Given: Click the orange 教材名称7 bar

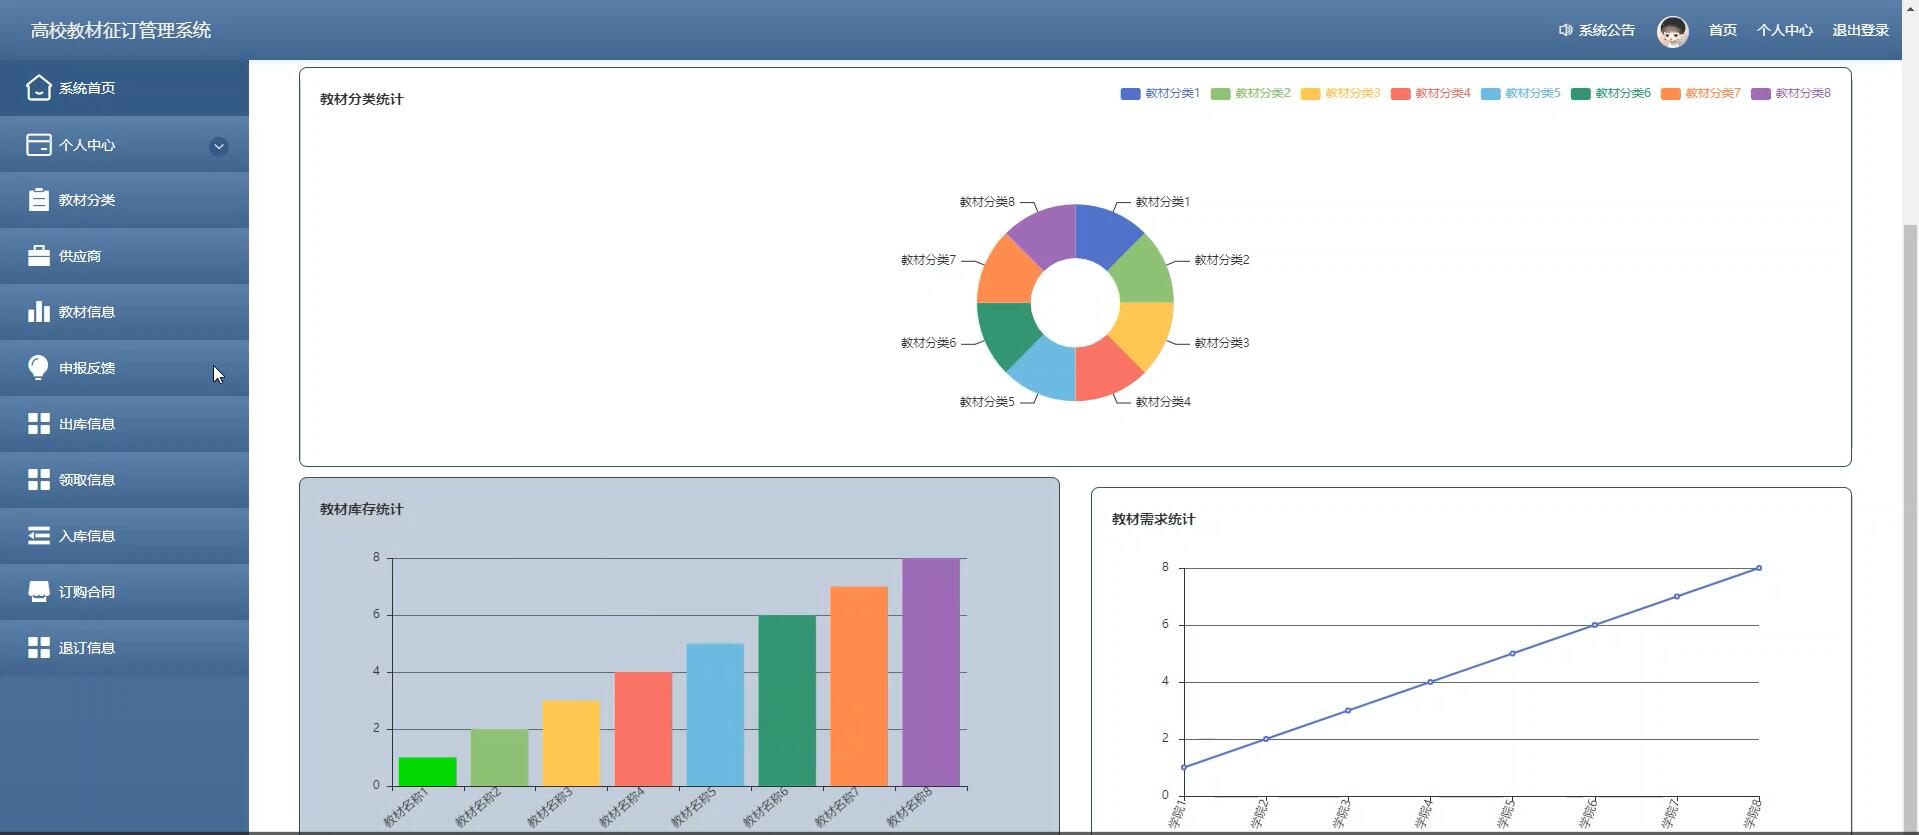Looking at the screenshot, I should tap(859, 686).
